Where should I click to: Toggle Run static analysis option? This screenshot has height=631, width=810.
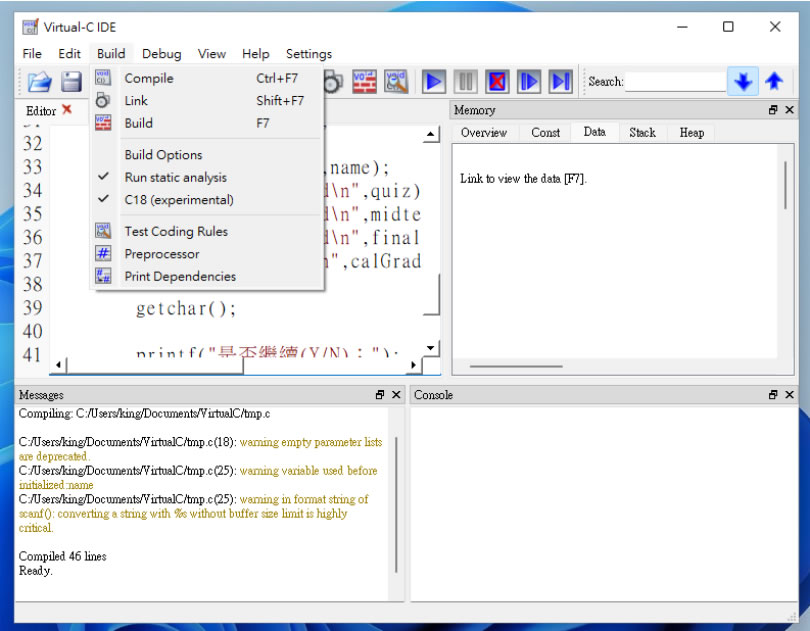click(x=208, y=177)
